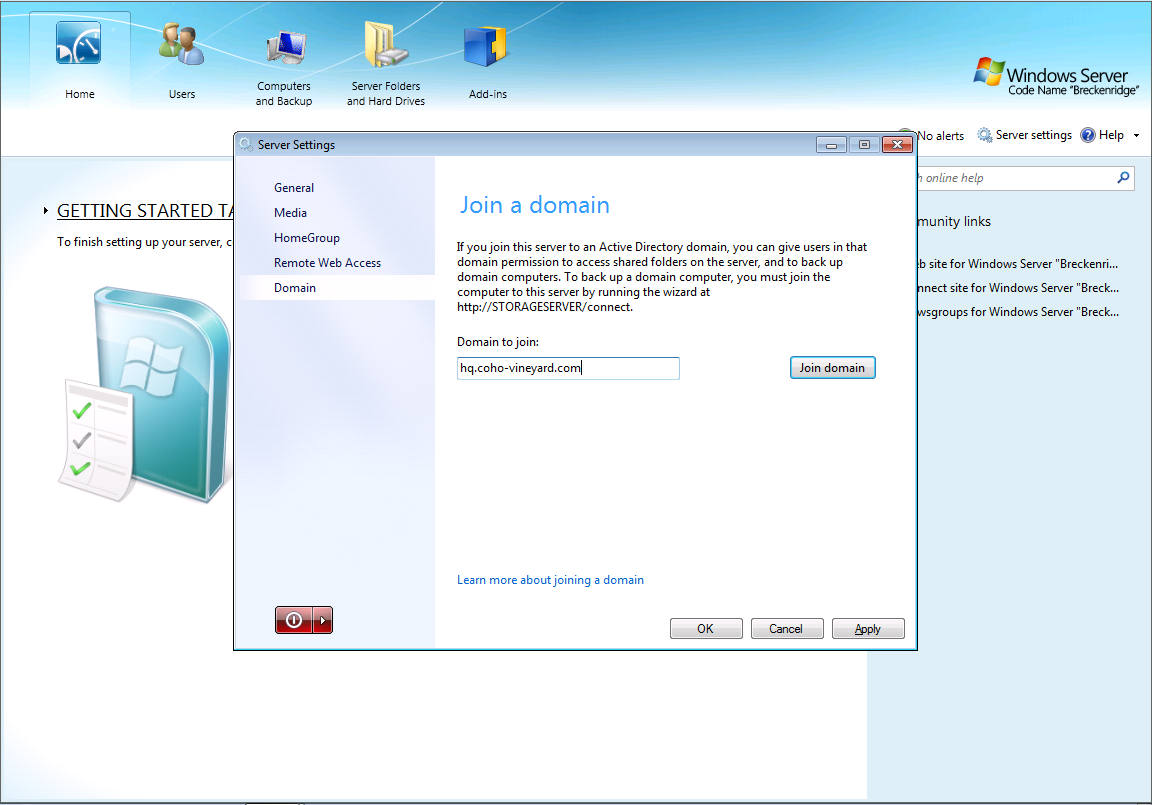Click Apply in Server Settings

(x=868, y=629)
